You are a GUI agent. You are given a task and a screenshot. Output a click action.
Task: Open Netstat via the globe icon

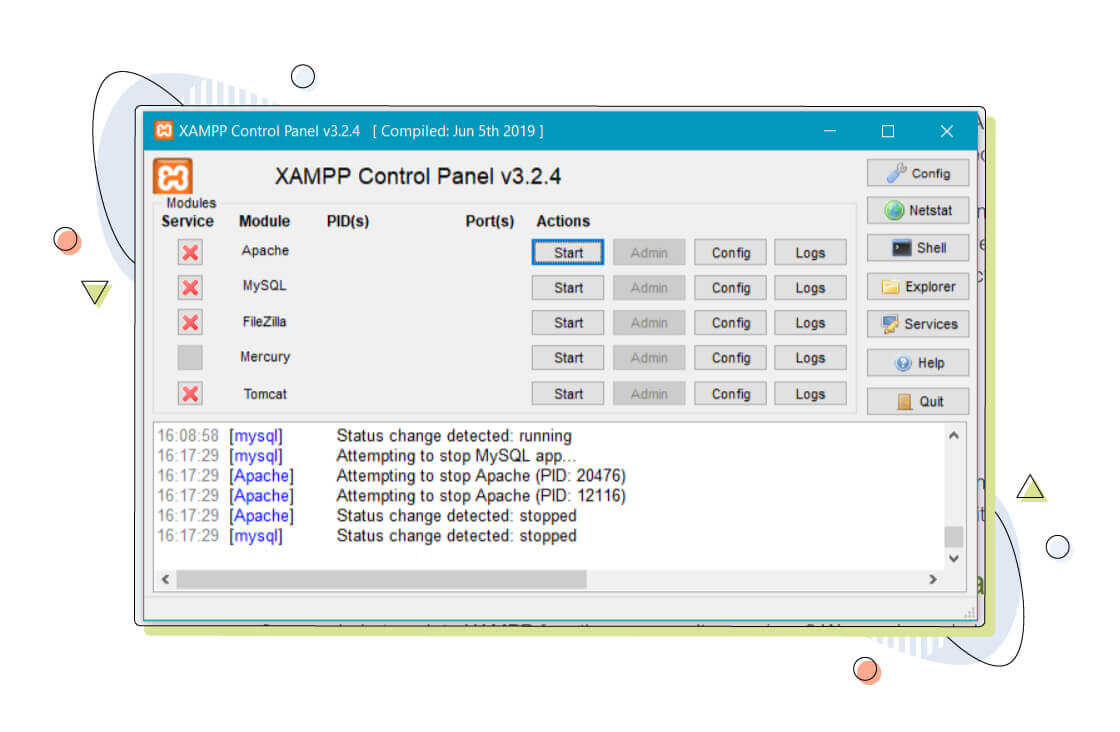(x=918, y=210)
